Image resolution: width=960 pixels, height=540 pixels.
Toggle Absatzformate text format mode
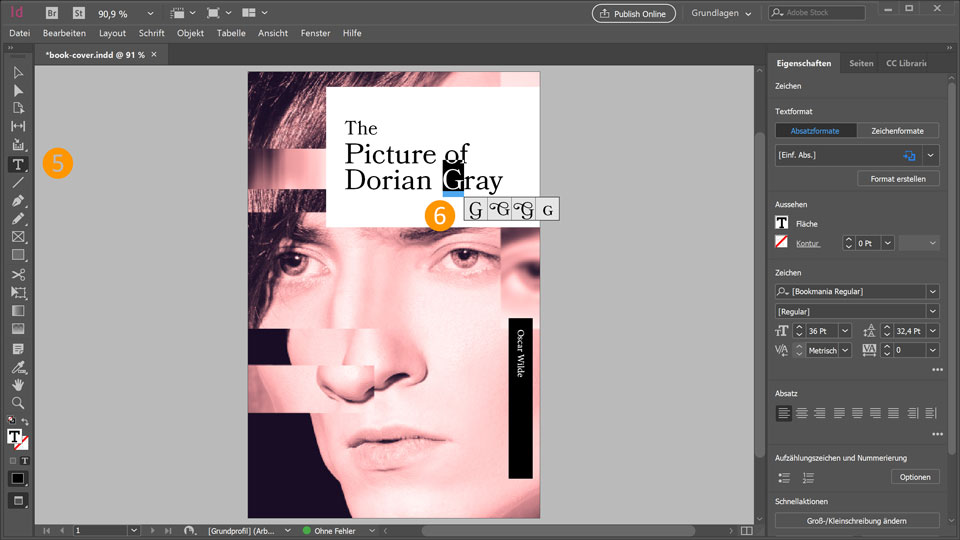click(815, 131)
